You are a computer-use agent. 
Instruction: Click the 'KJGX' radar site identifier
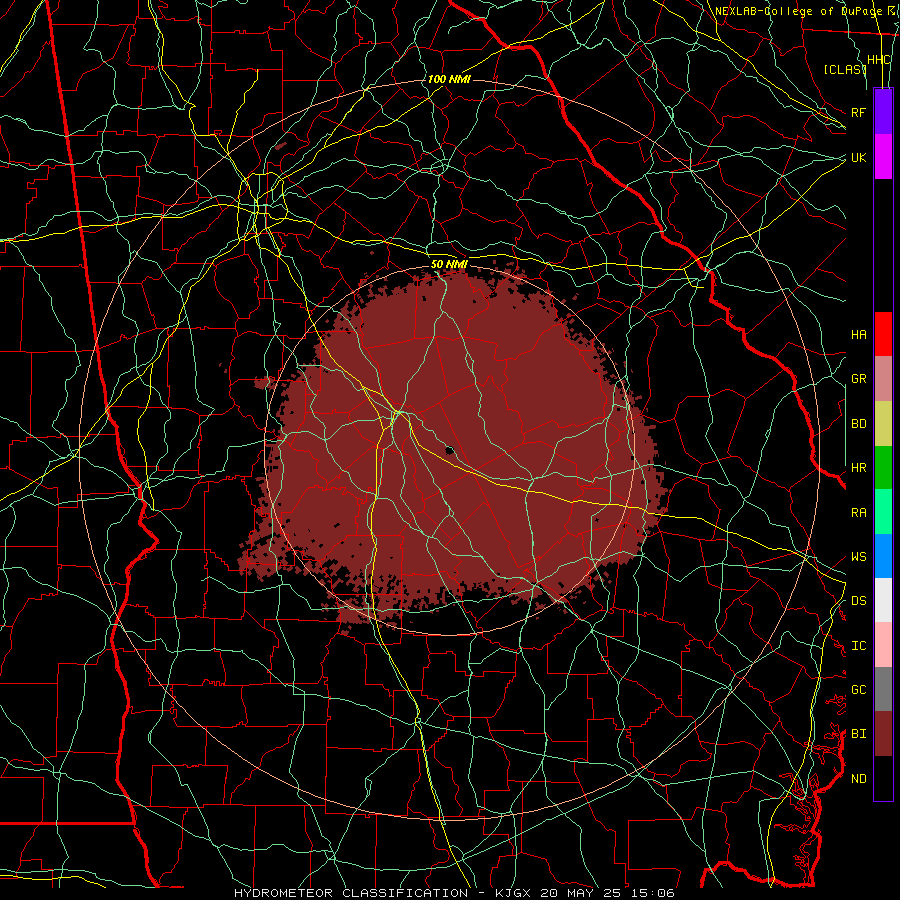point(513,893)
